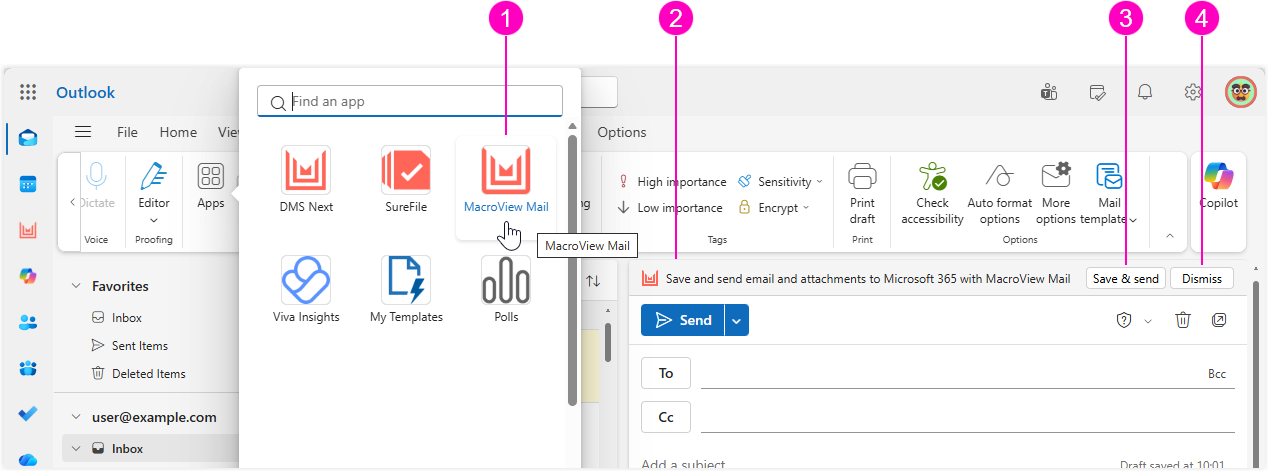Click the blue Send button
Screen dimensions: 1269x472
pos(682,320)
